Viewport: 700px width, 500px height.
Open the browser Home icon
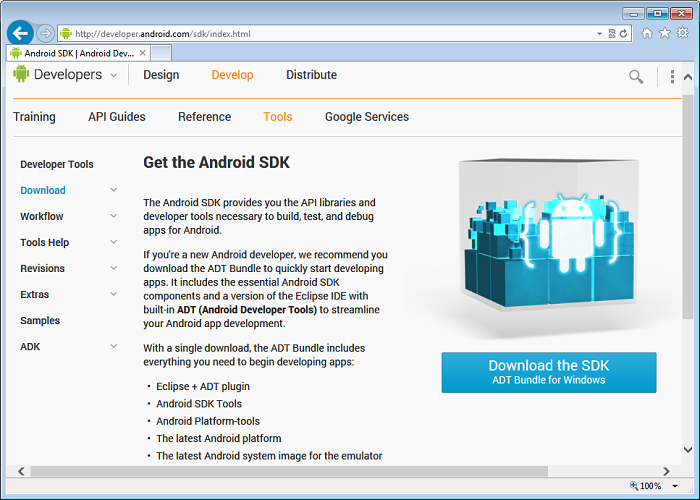tap(647, 33)
